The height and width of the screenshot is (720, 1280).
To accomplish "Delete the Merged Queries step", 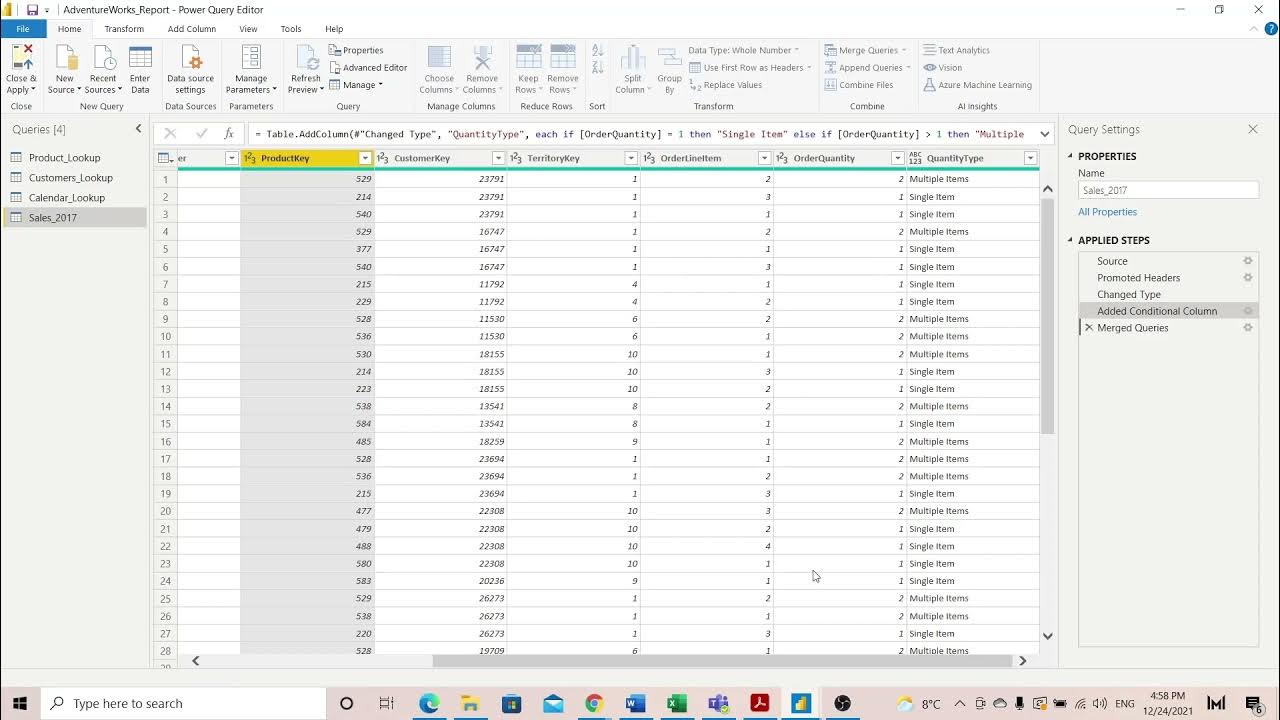I will pyautogui.click(x=1089, y=328).
